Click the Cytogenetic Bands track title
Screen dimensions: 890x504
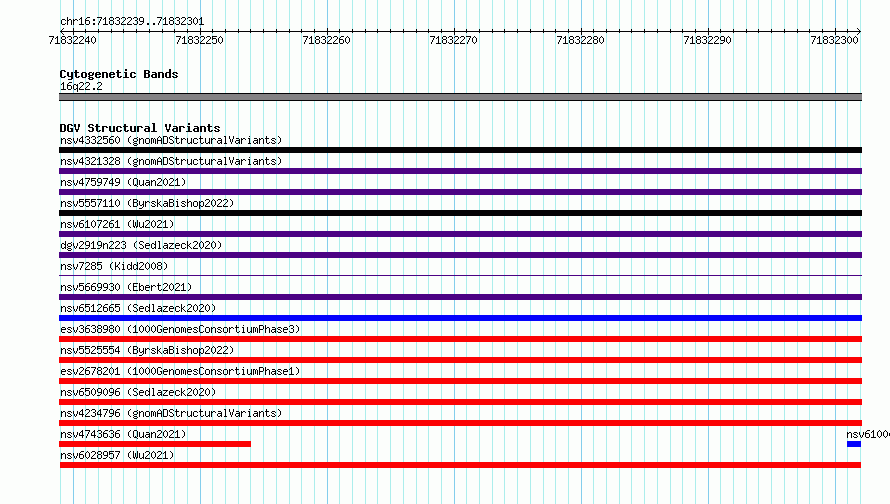click(x=119, y=74)
